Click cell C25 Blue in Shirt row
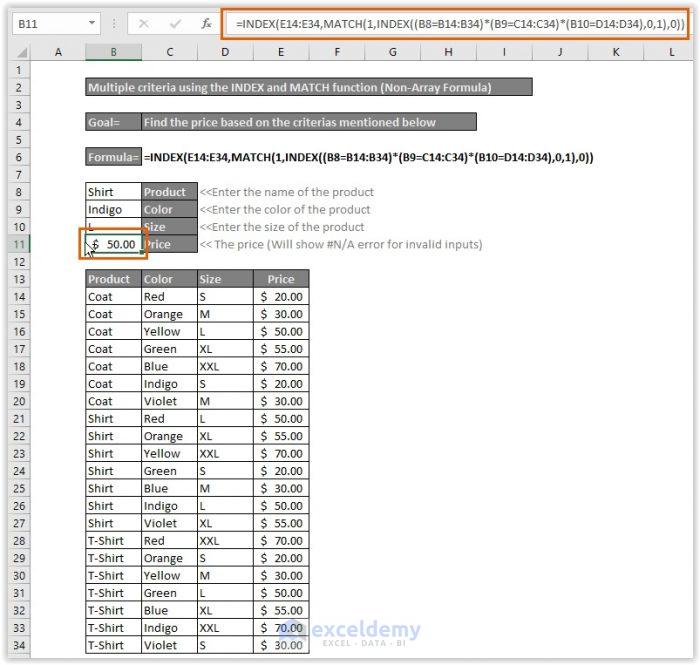The image size is (700, 665). tap(169, 488)
